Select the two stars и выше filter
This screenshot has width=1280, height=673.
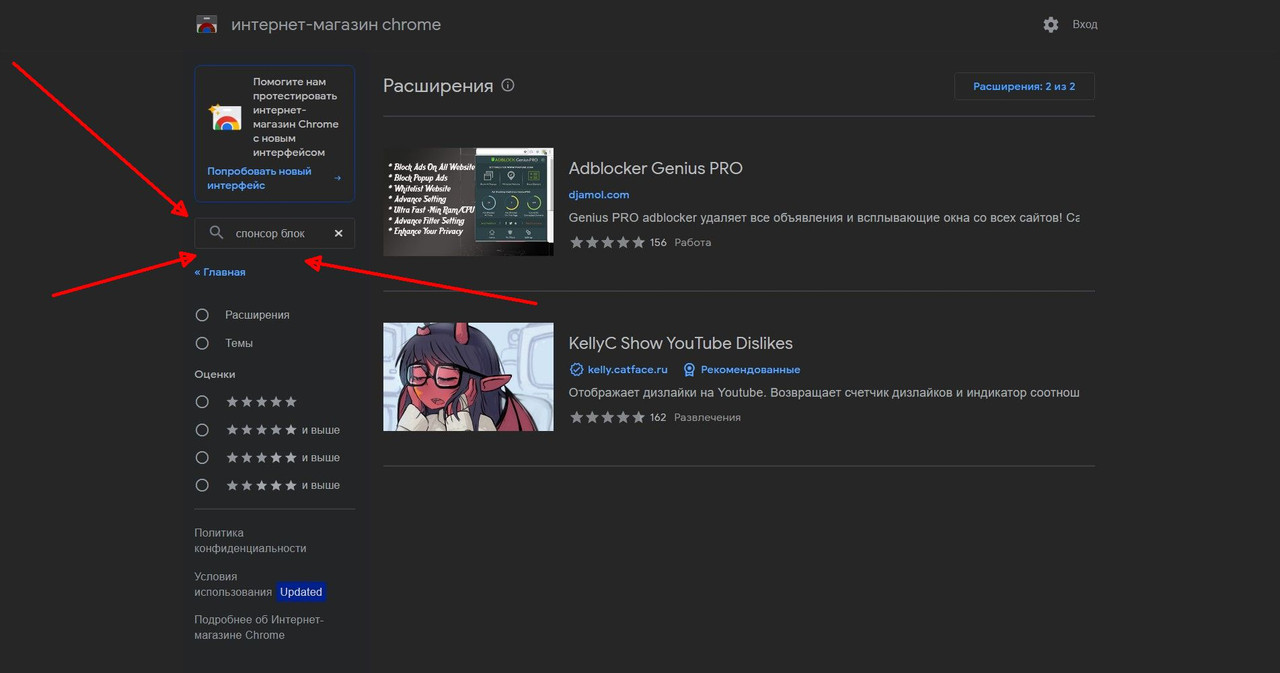click(202, 485)
